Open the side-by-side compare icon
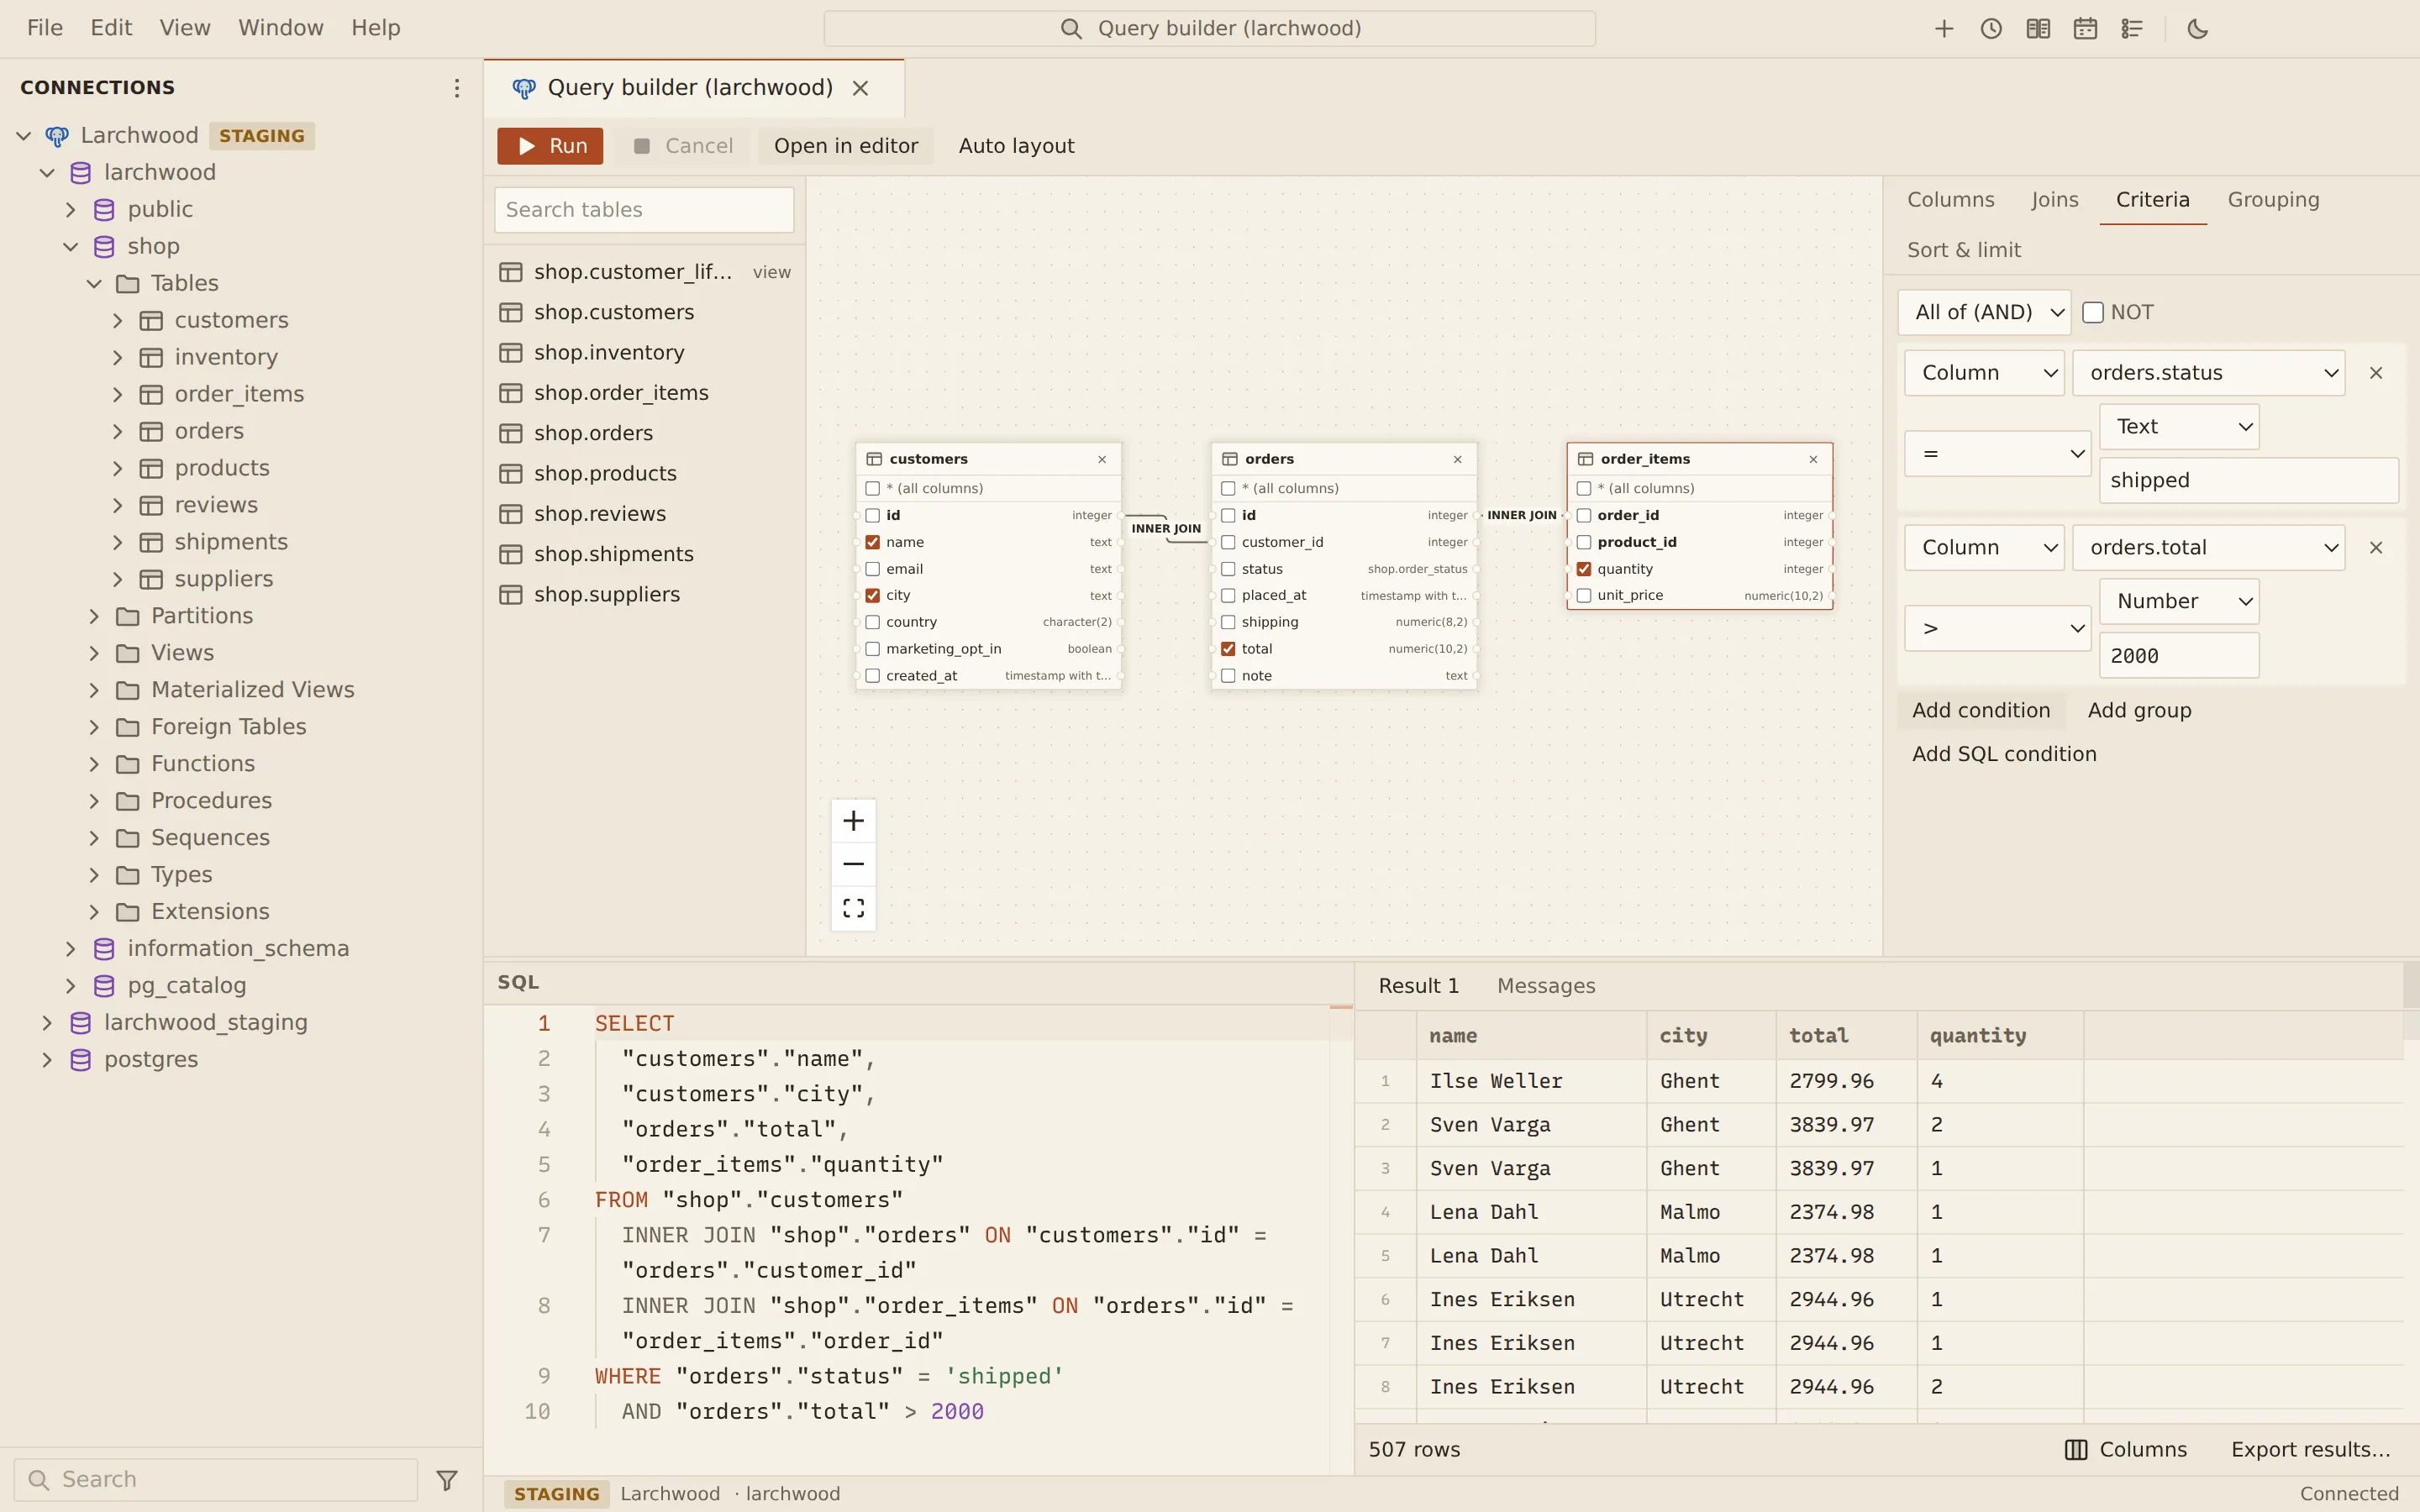The image size is (2420, 1512). 2038,29
